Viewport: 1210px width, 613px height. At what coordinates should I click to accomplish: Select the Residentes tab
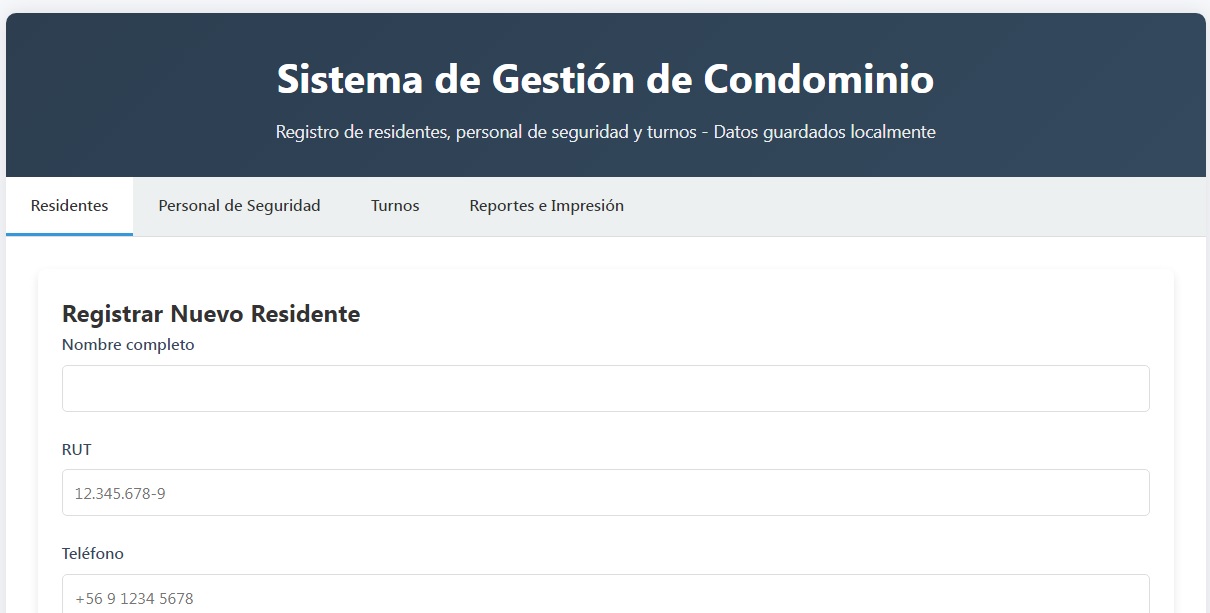click(x=68, y=205)
